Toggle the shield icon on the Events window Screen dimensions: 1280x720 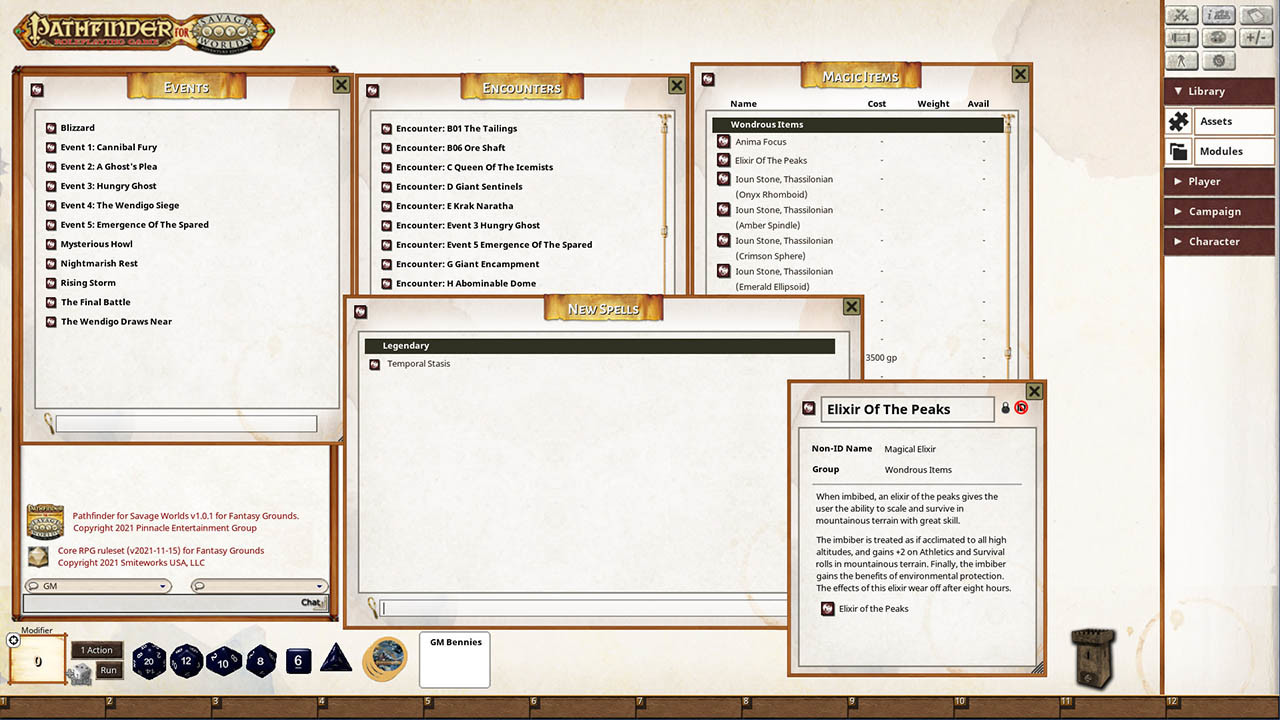[x=37, y=89]
